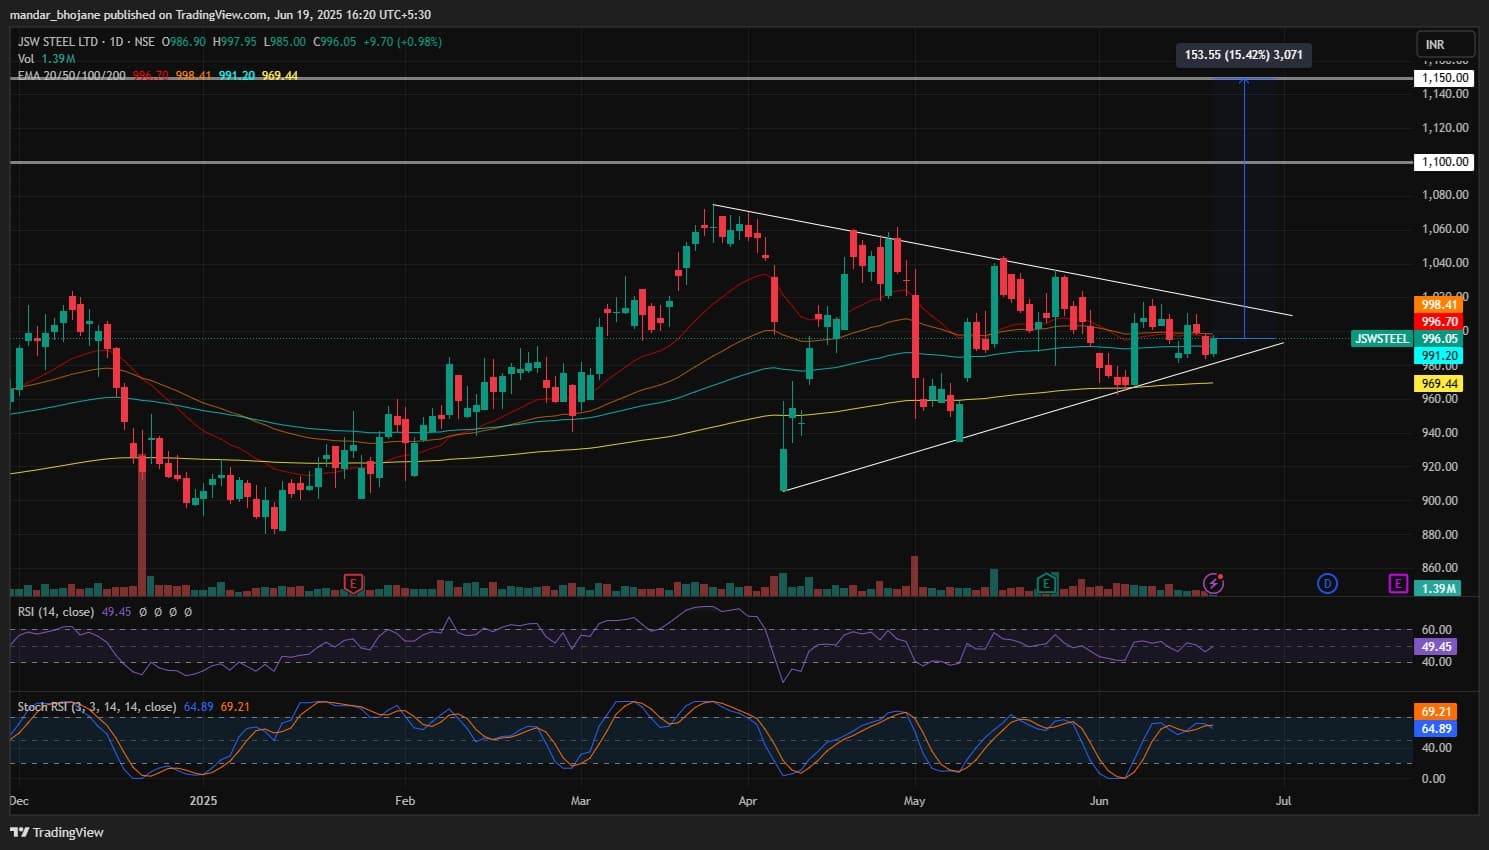Click the green 996.05 last price label
Image resolution: width=1489 pixels, height=850 pixels.
point(1439,339)
